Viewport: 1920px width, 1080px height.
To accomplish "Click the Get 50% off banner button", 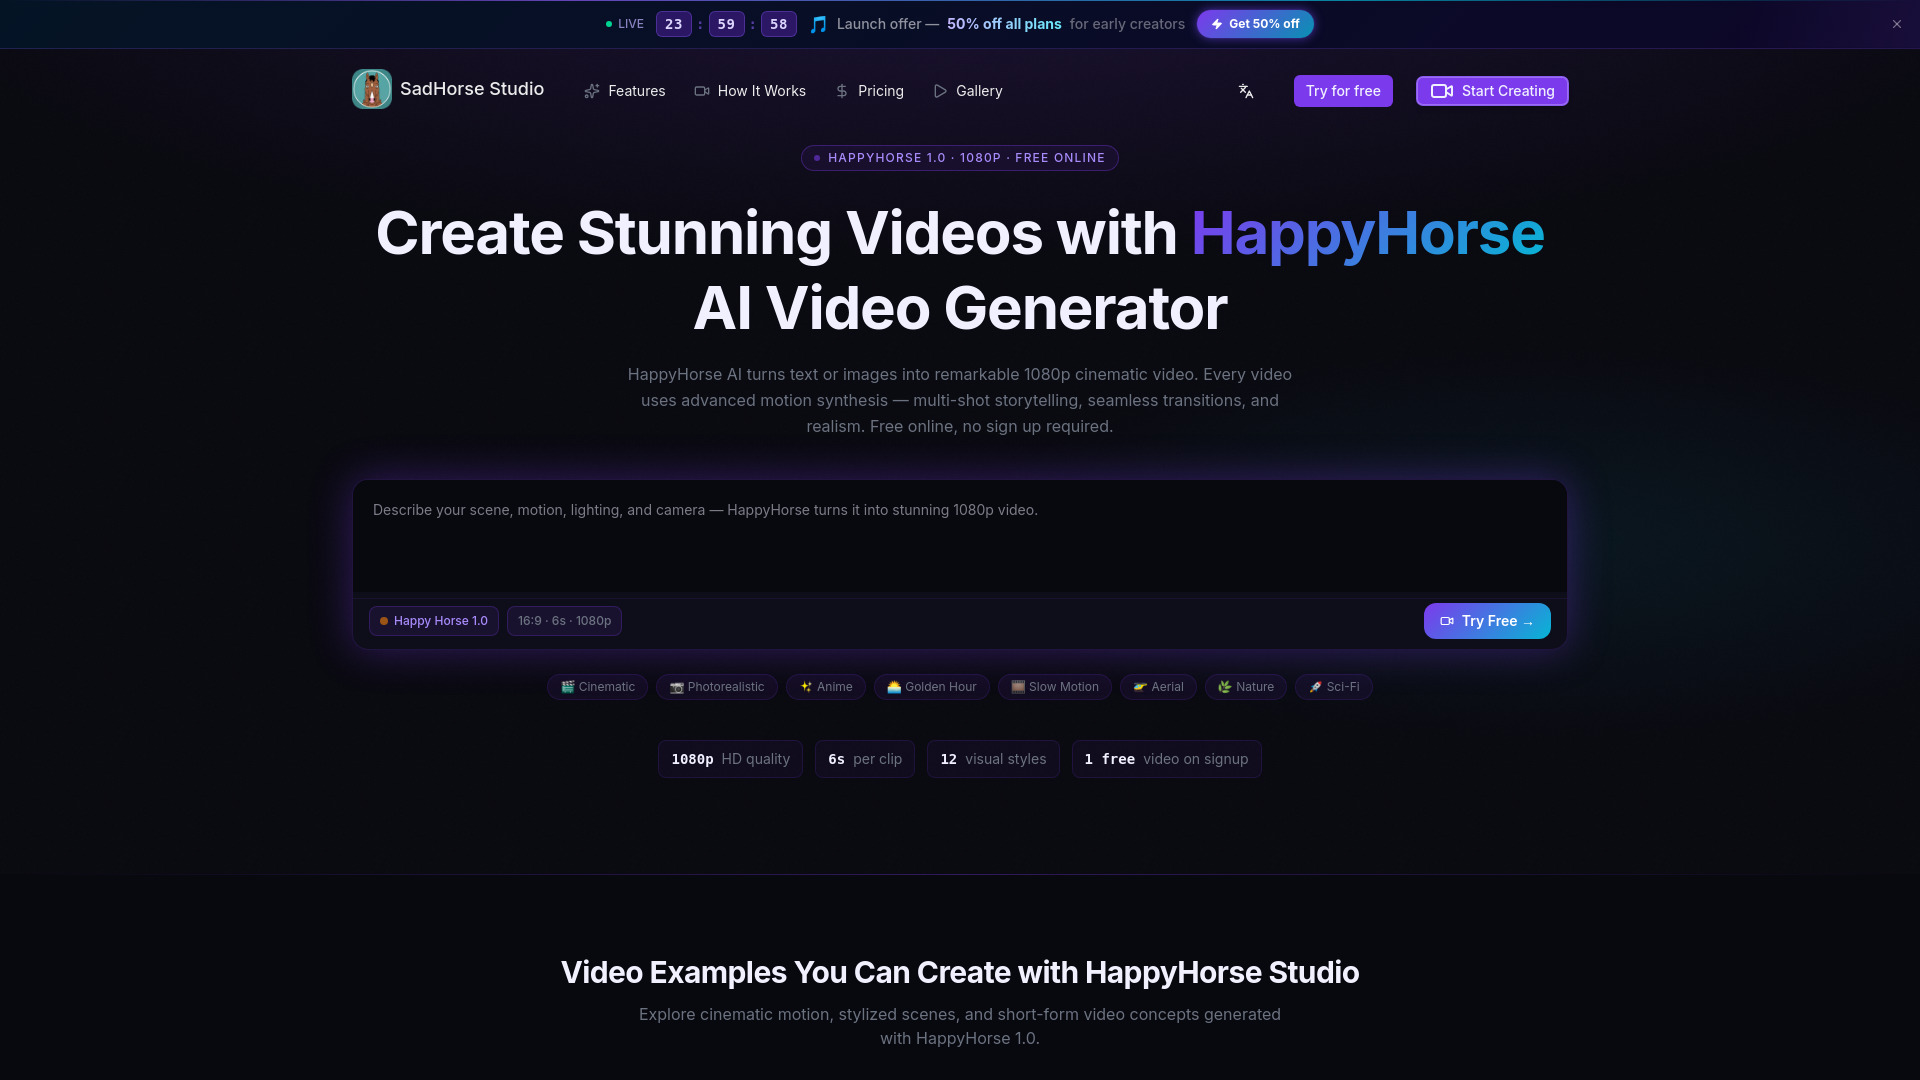I will 1255,23.
